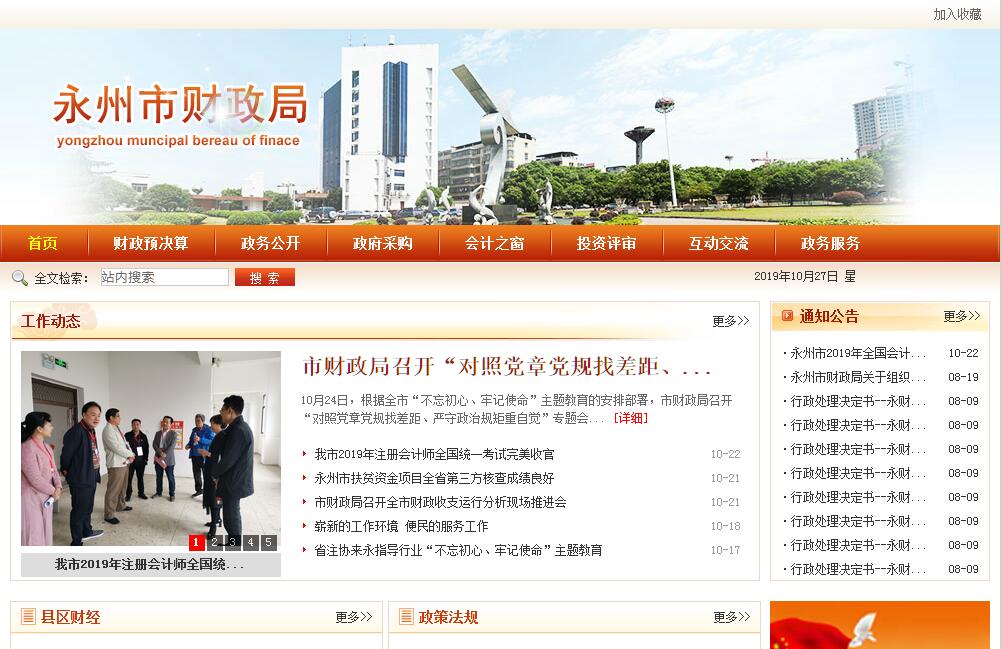The image size is (1002, 649).
Task: Switch to slideshow page 3
Action: coord(233,543)
